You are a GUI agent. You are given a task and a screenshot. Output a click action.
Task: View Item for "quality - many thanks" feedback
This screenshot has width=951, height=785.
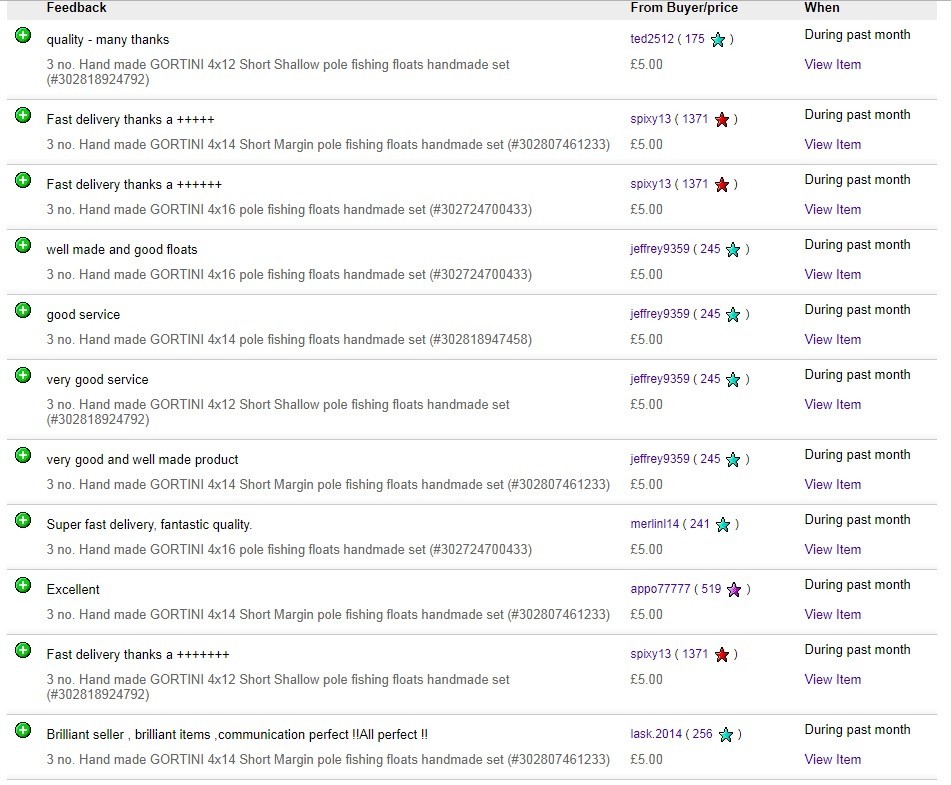(x=832, y=65)
